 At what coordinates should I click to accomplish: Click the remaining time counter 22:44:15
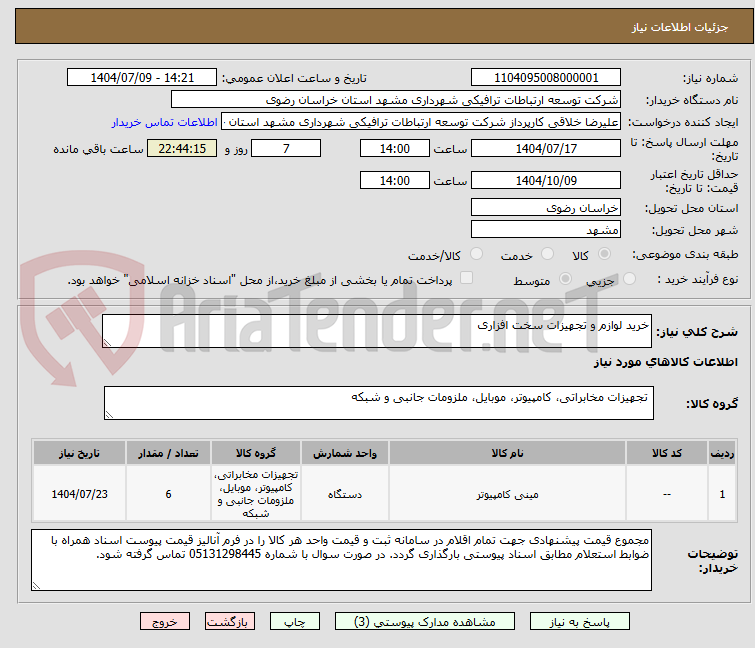[x=182, y=148]
